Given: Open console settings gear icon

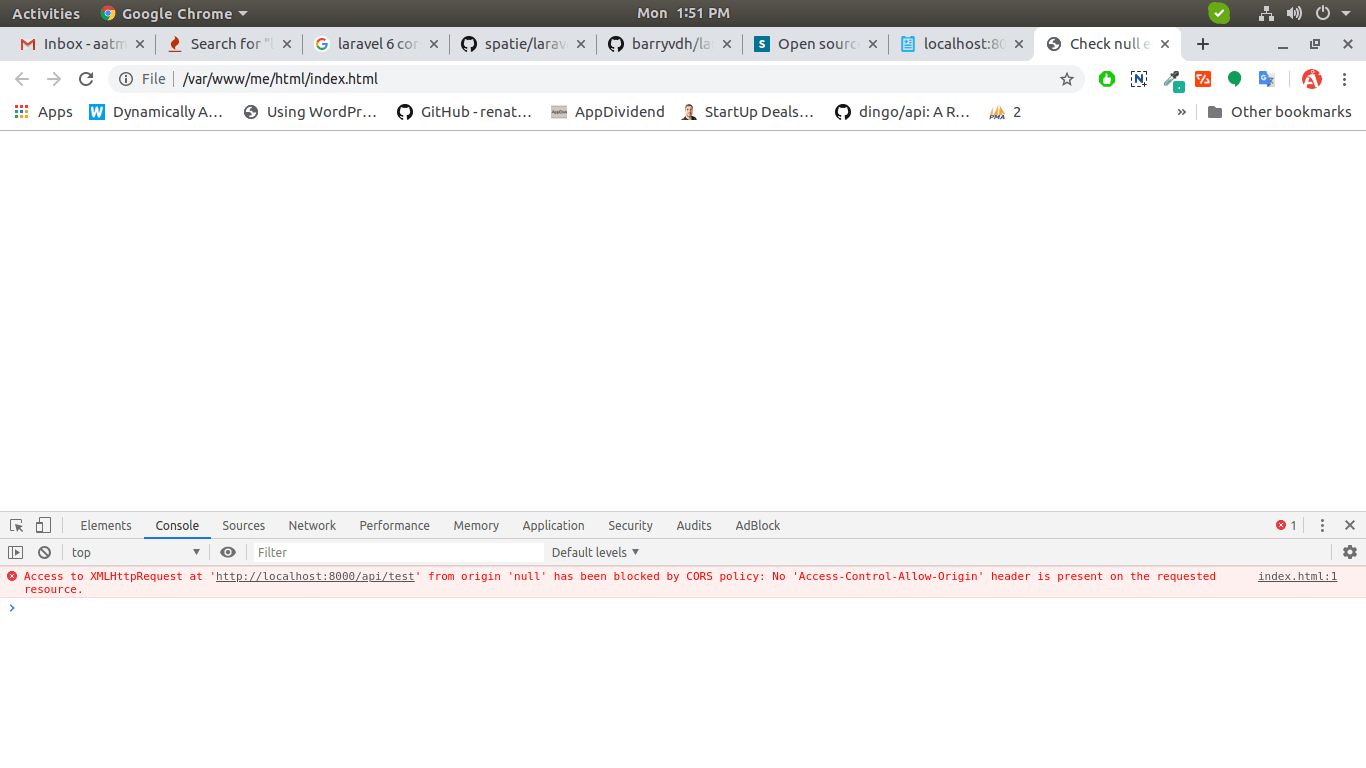Looking at the screenshot, I should [1350, 552].
